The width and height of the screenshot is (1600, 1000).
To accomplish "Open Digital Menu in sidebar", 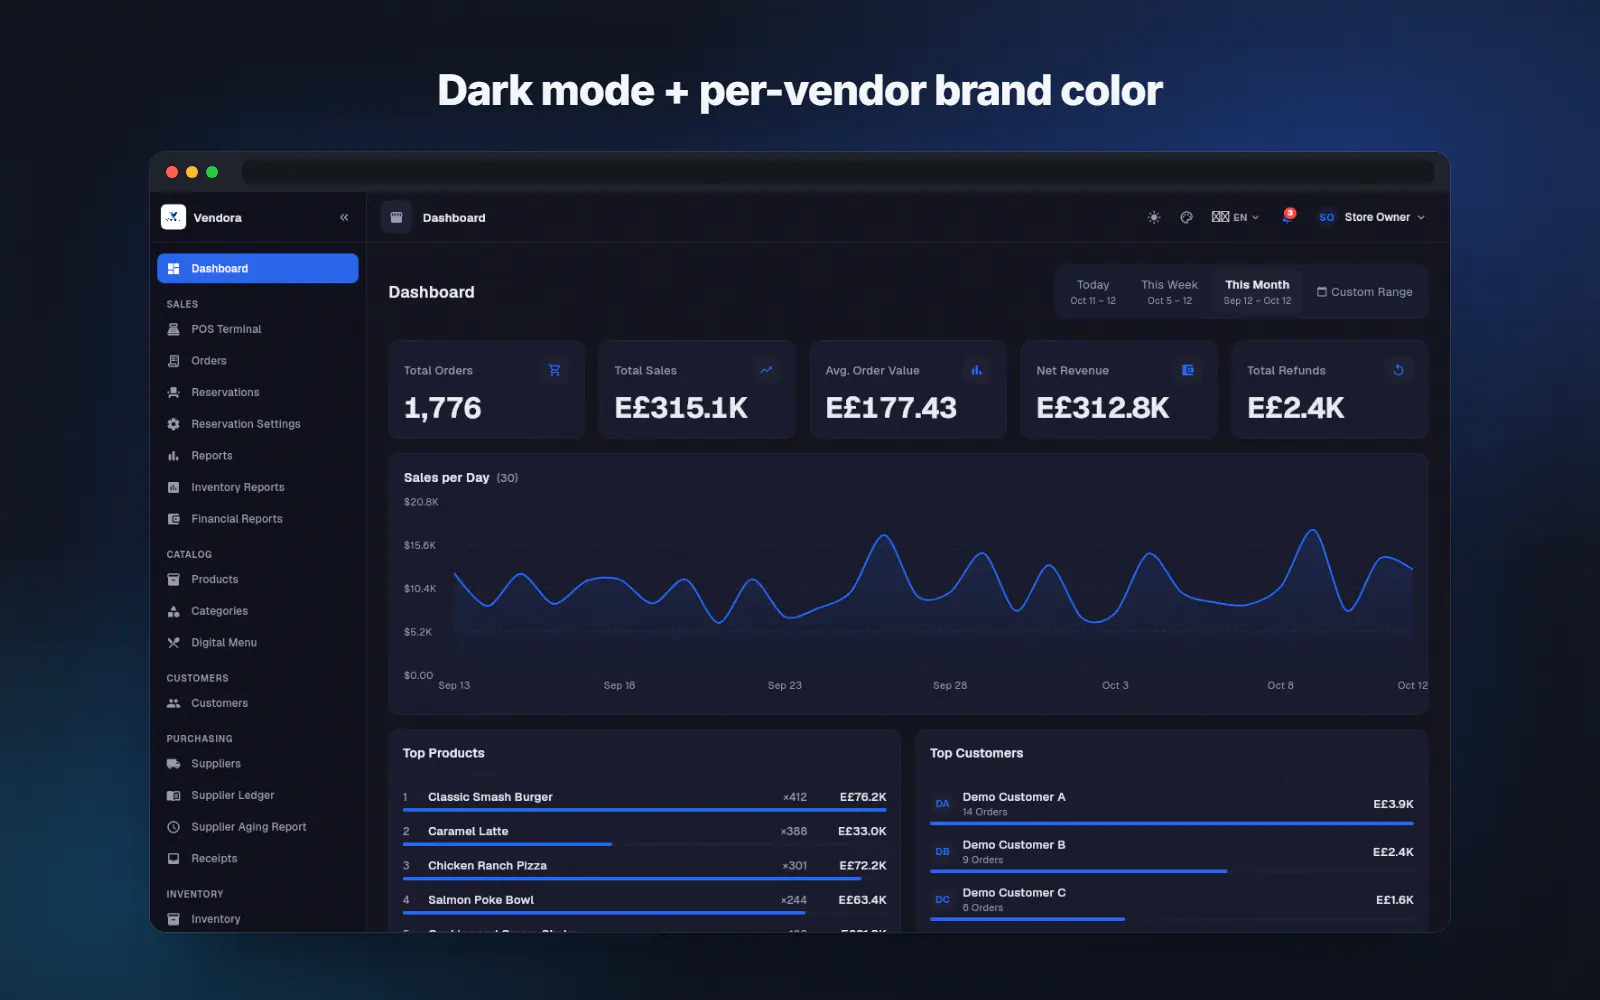I will point(257,643).
